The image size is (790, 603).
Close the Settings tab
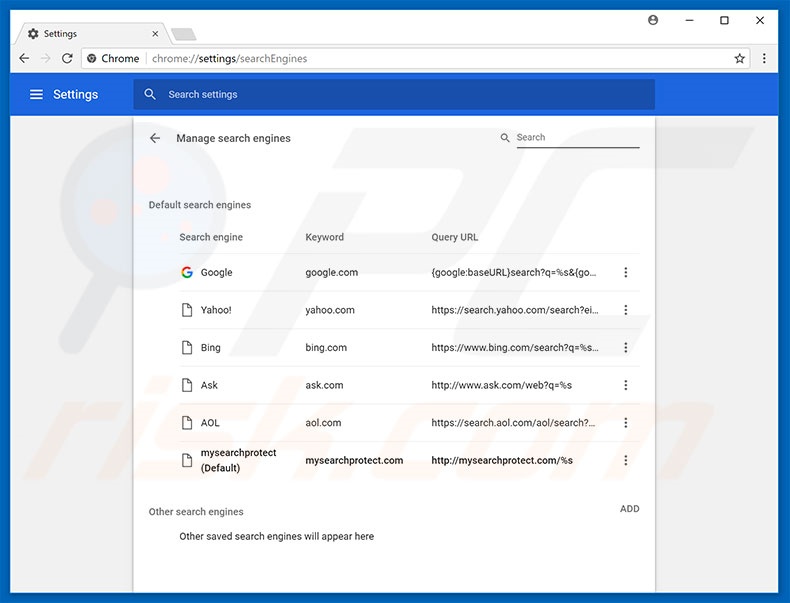click(155, 34)
